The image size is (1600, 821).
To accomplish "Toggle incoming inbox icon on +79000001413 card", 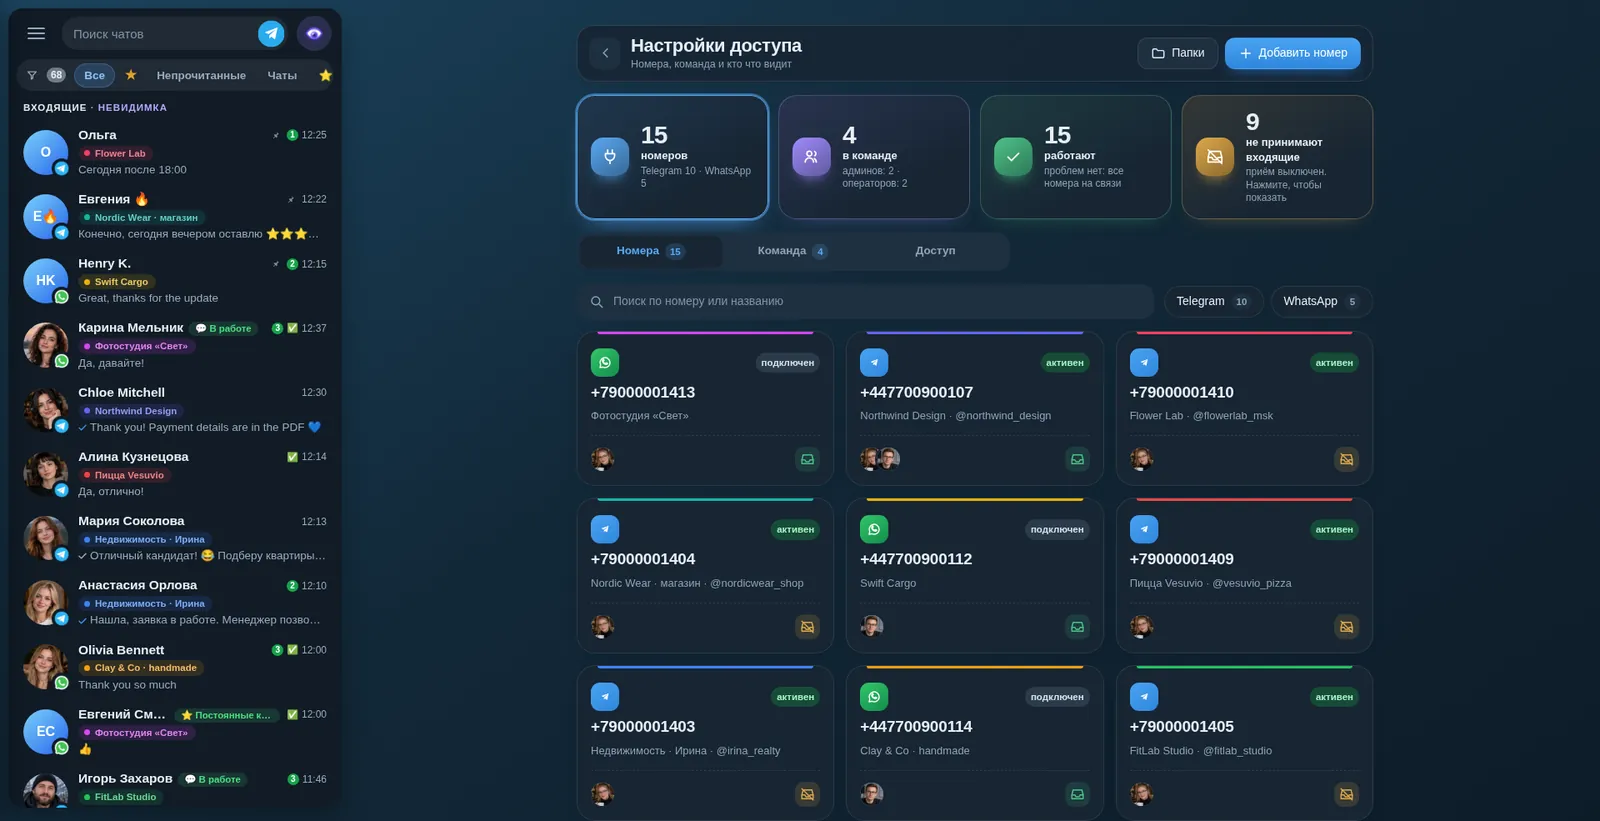I will 807,459.
